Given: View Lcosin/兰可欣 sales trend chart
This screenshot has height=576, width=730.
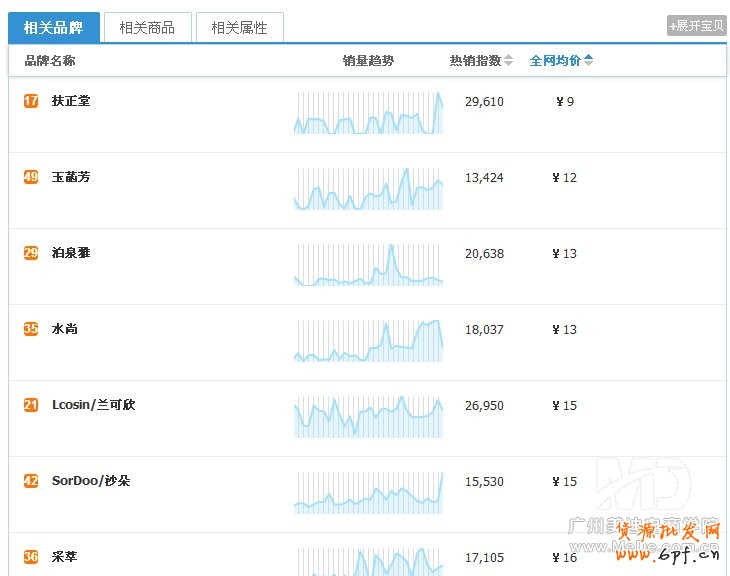Looking at the screenshot, I should pyautogui.click(x=368, y=416).
